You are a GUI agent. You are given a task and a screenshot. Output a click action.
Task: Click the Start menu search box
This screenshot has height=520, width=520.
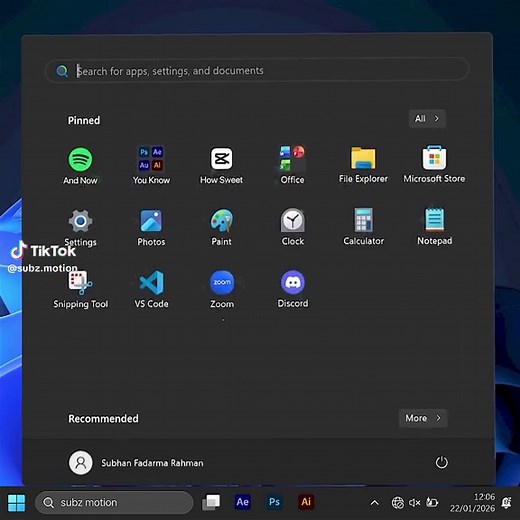tap(257, 70)
